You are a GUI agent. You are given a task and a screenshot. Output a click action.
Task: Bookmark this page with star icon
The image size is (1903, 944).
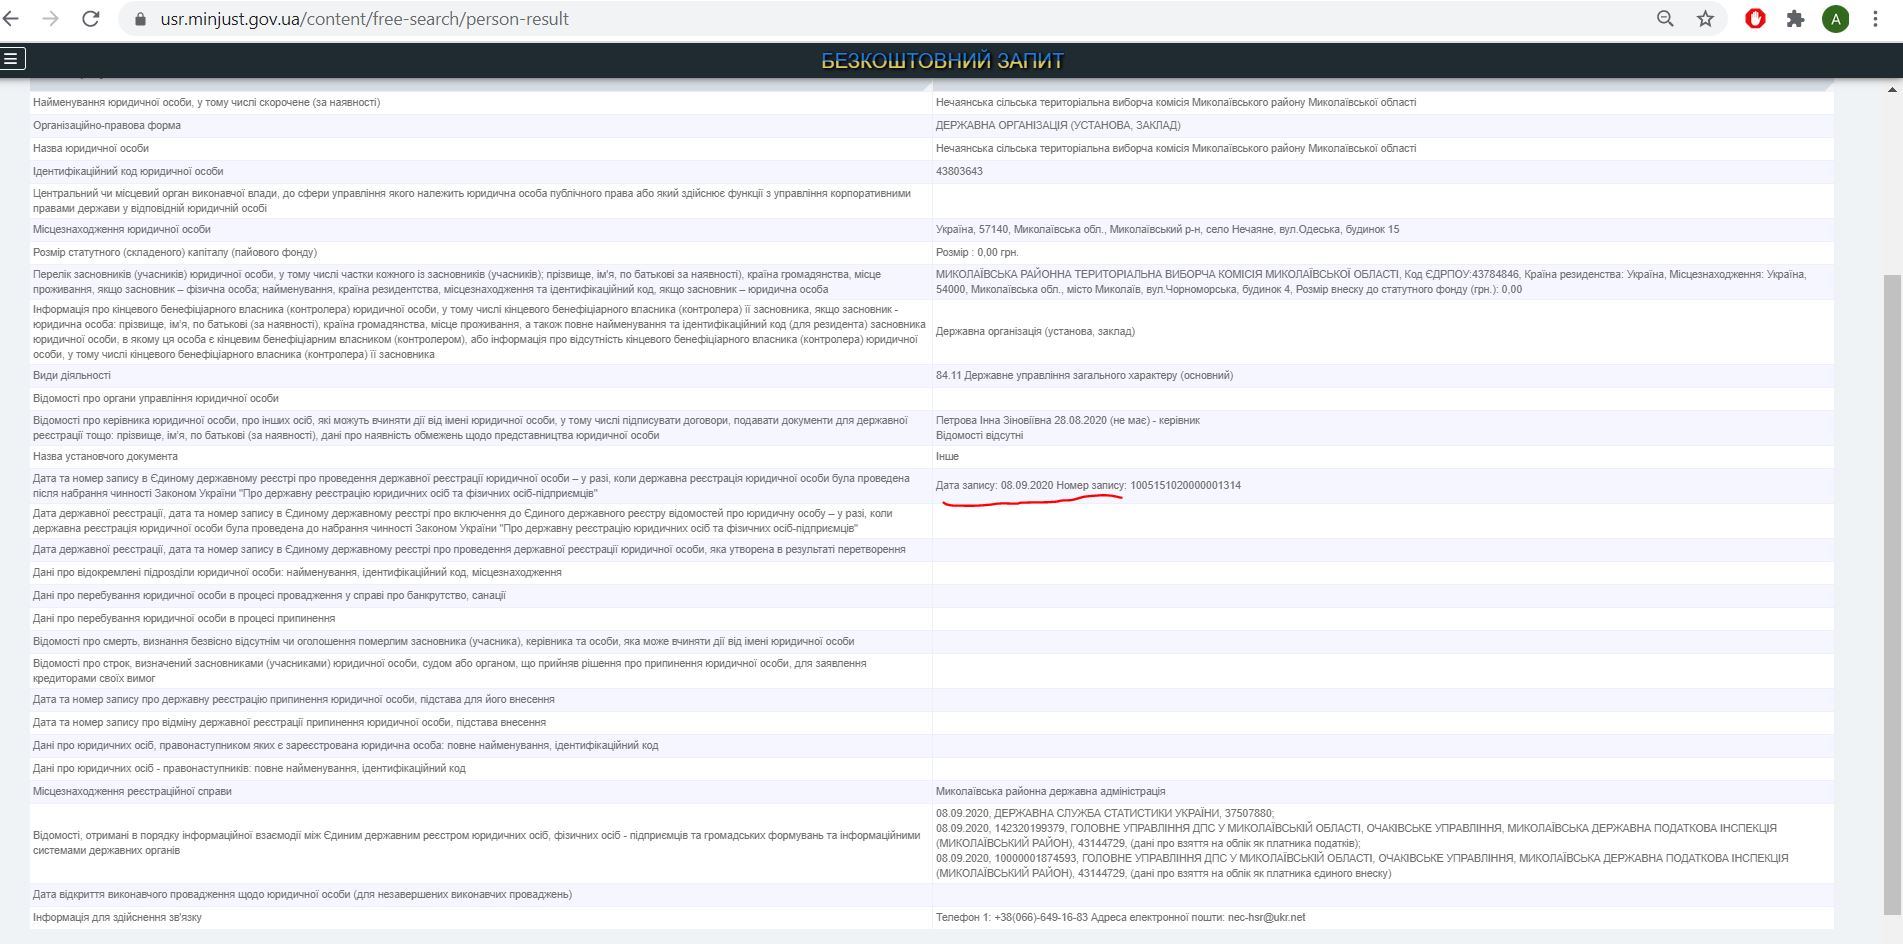[1705, 19]
